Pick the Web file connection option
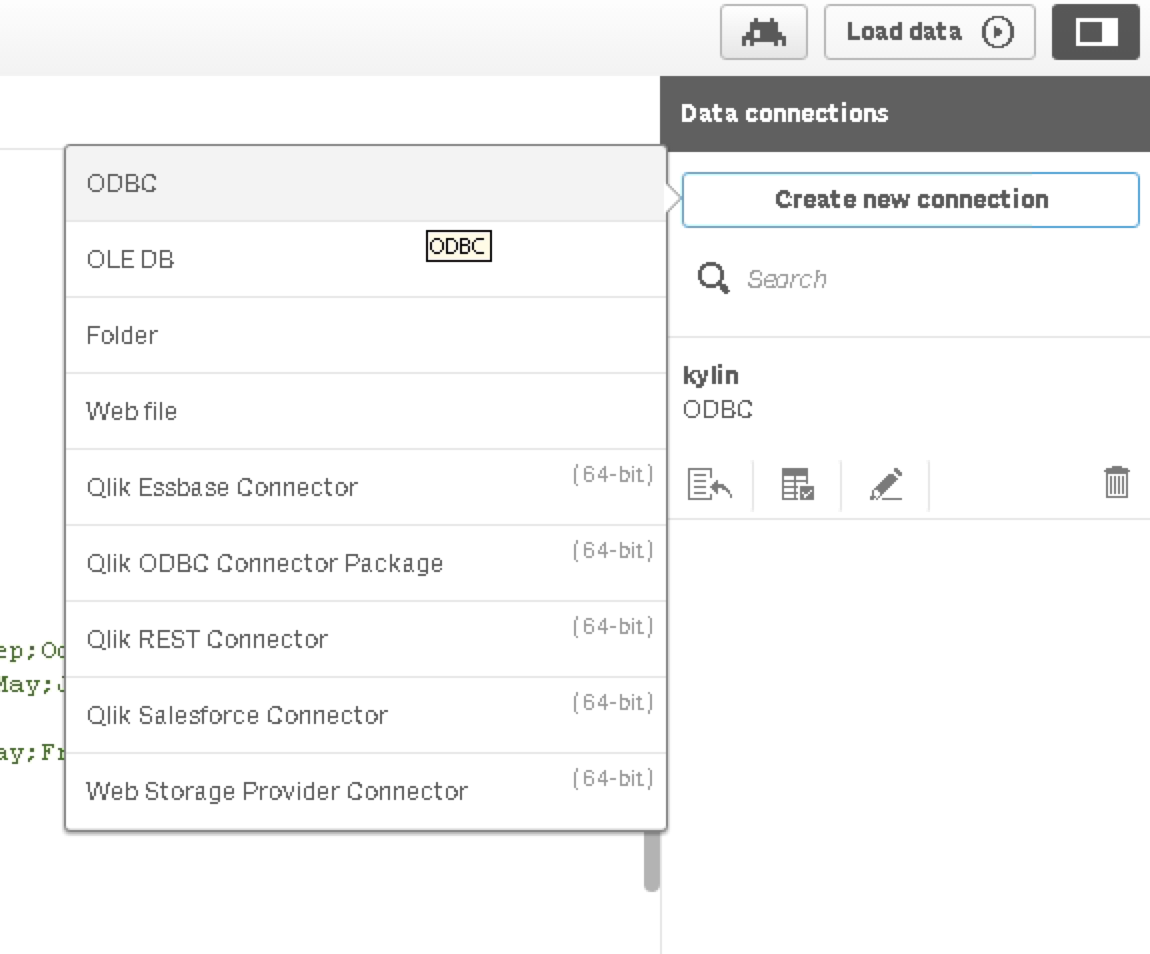1150x954 pixels. click(x=365, y=411)
